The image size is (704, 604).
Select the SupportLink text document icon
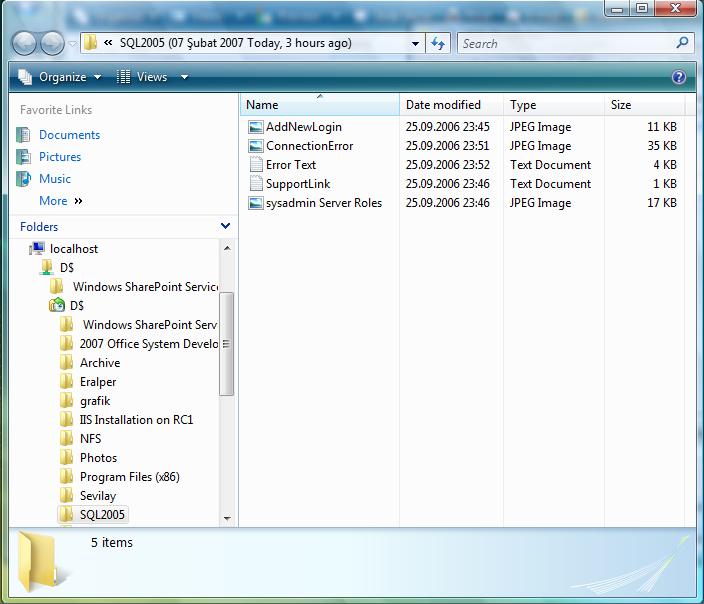pyautogui.click(x=256, y=184)
